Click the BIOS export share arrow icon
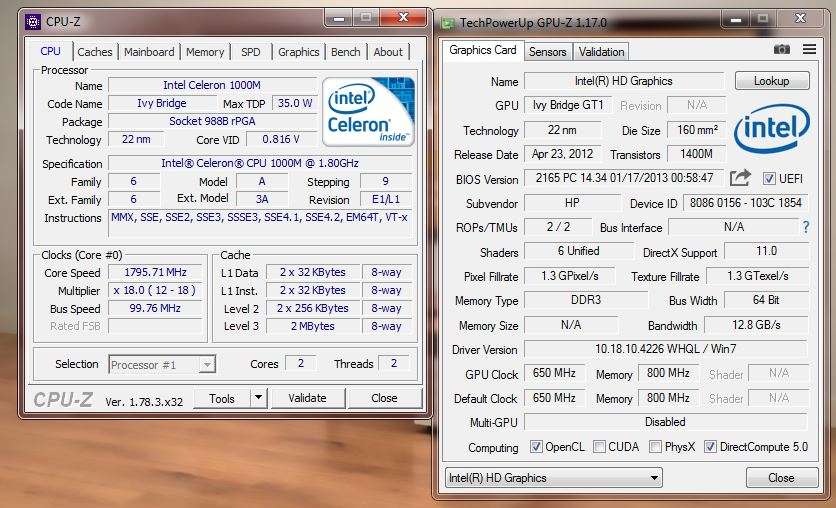The height and width of the screenshot is (508, 836). click(740, 178)
